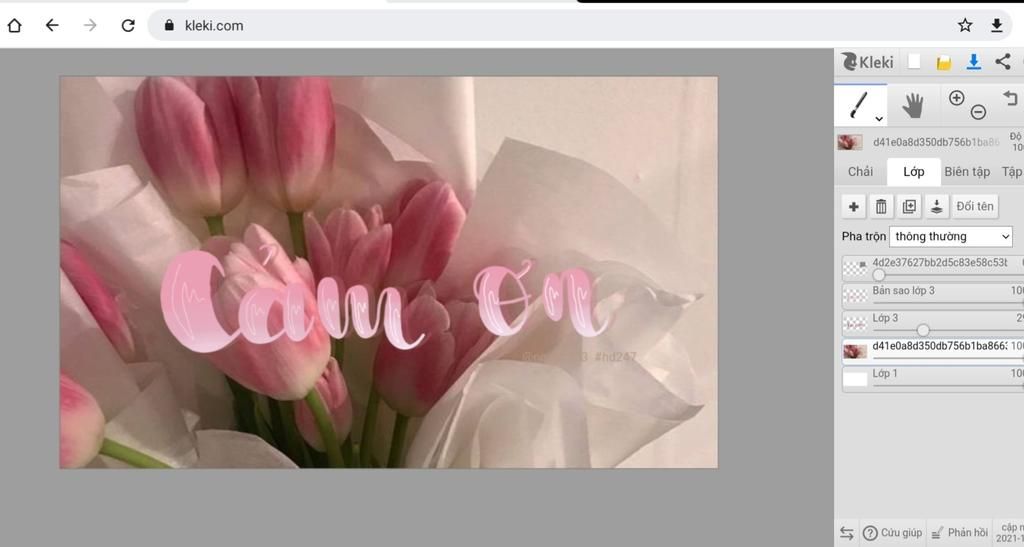This screenshot has width=1024, height=547.
Task: Duplicate the selected layer
Action: (909, 207)
